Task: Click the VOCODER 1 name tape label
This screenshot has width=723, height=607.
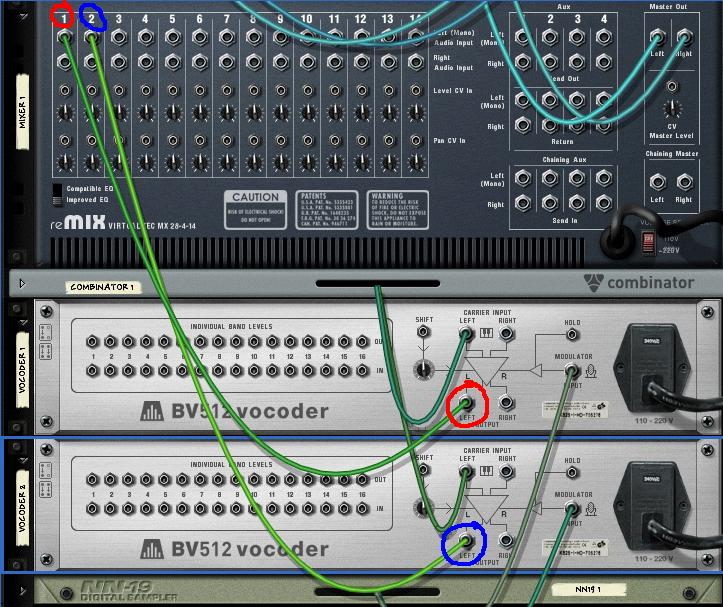Action: 22,370
